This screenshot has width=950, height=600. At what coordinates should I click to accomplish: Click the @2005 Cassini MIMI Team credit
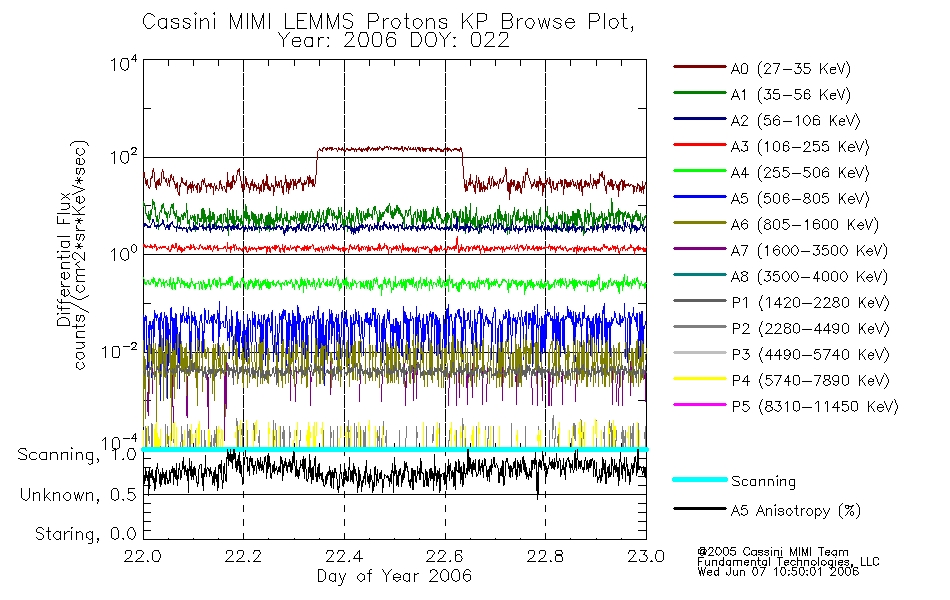[x=773, y=552]
